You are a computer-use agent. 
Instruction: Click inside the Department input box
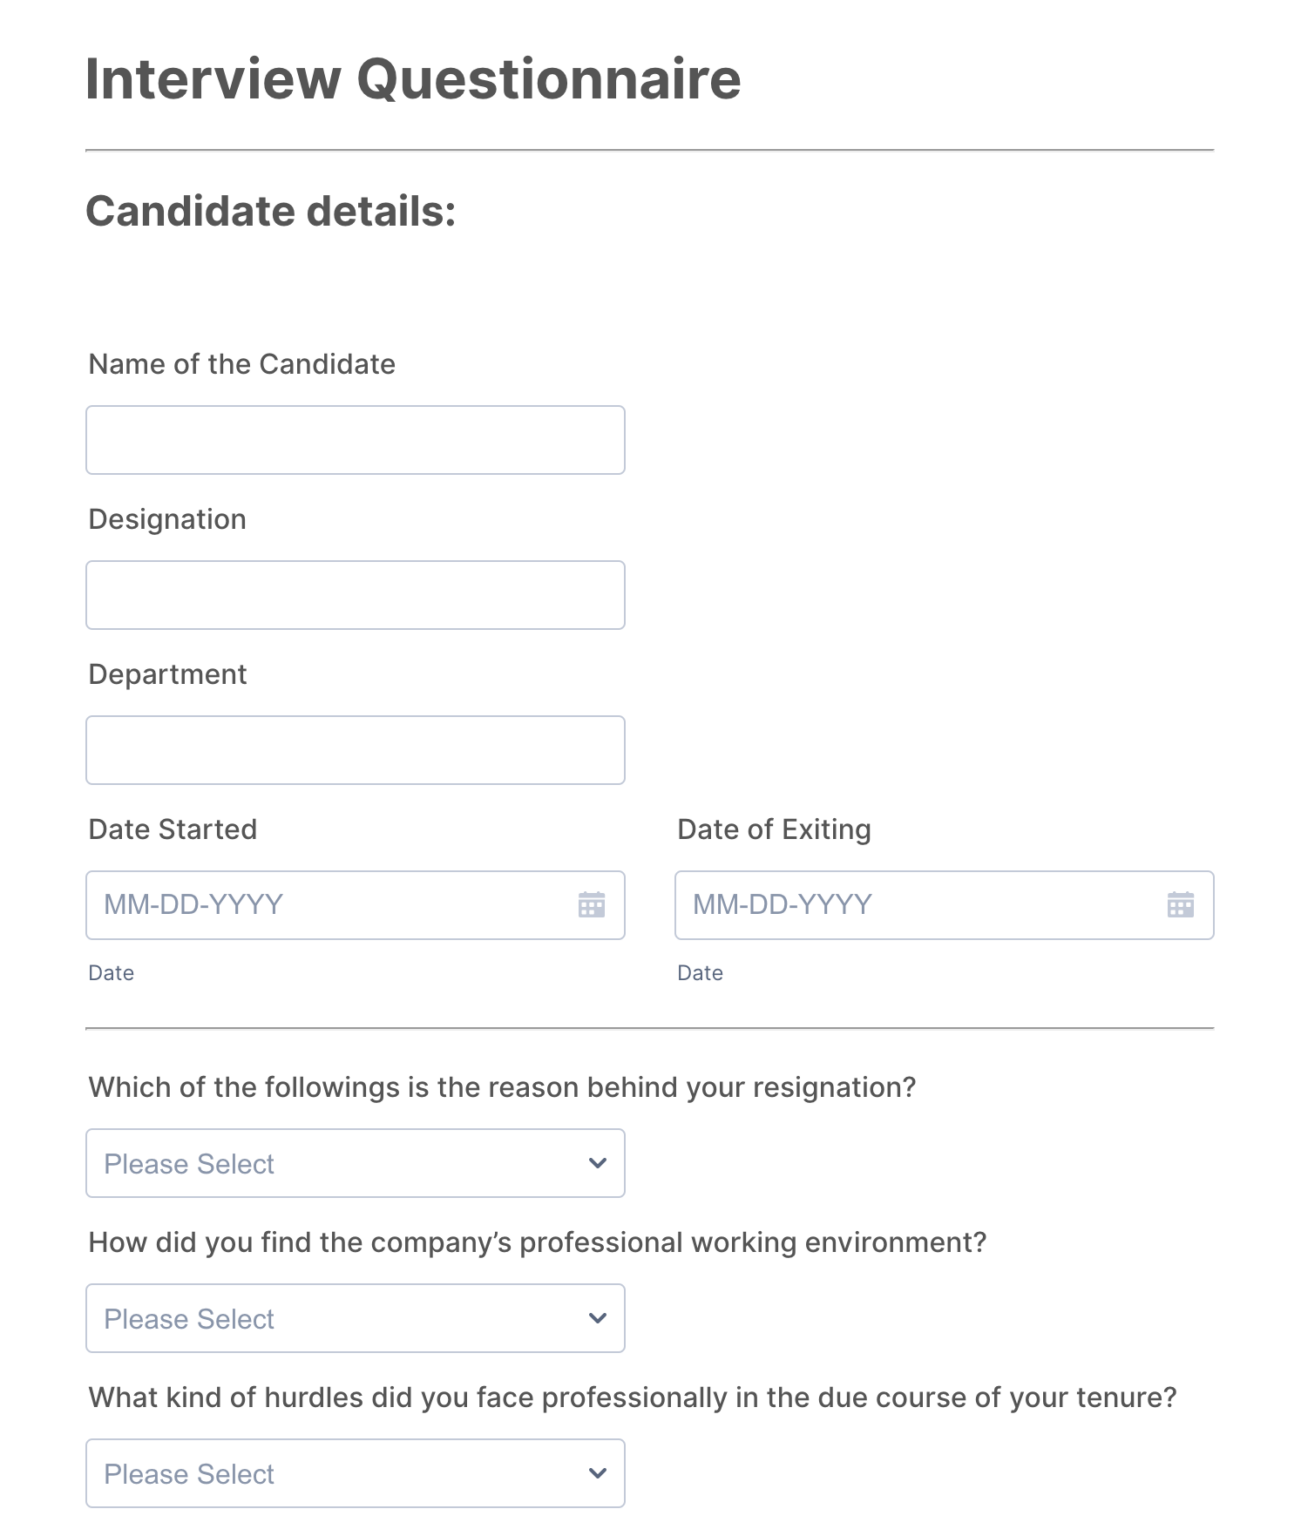pos(355,749)
